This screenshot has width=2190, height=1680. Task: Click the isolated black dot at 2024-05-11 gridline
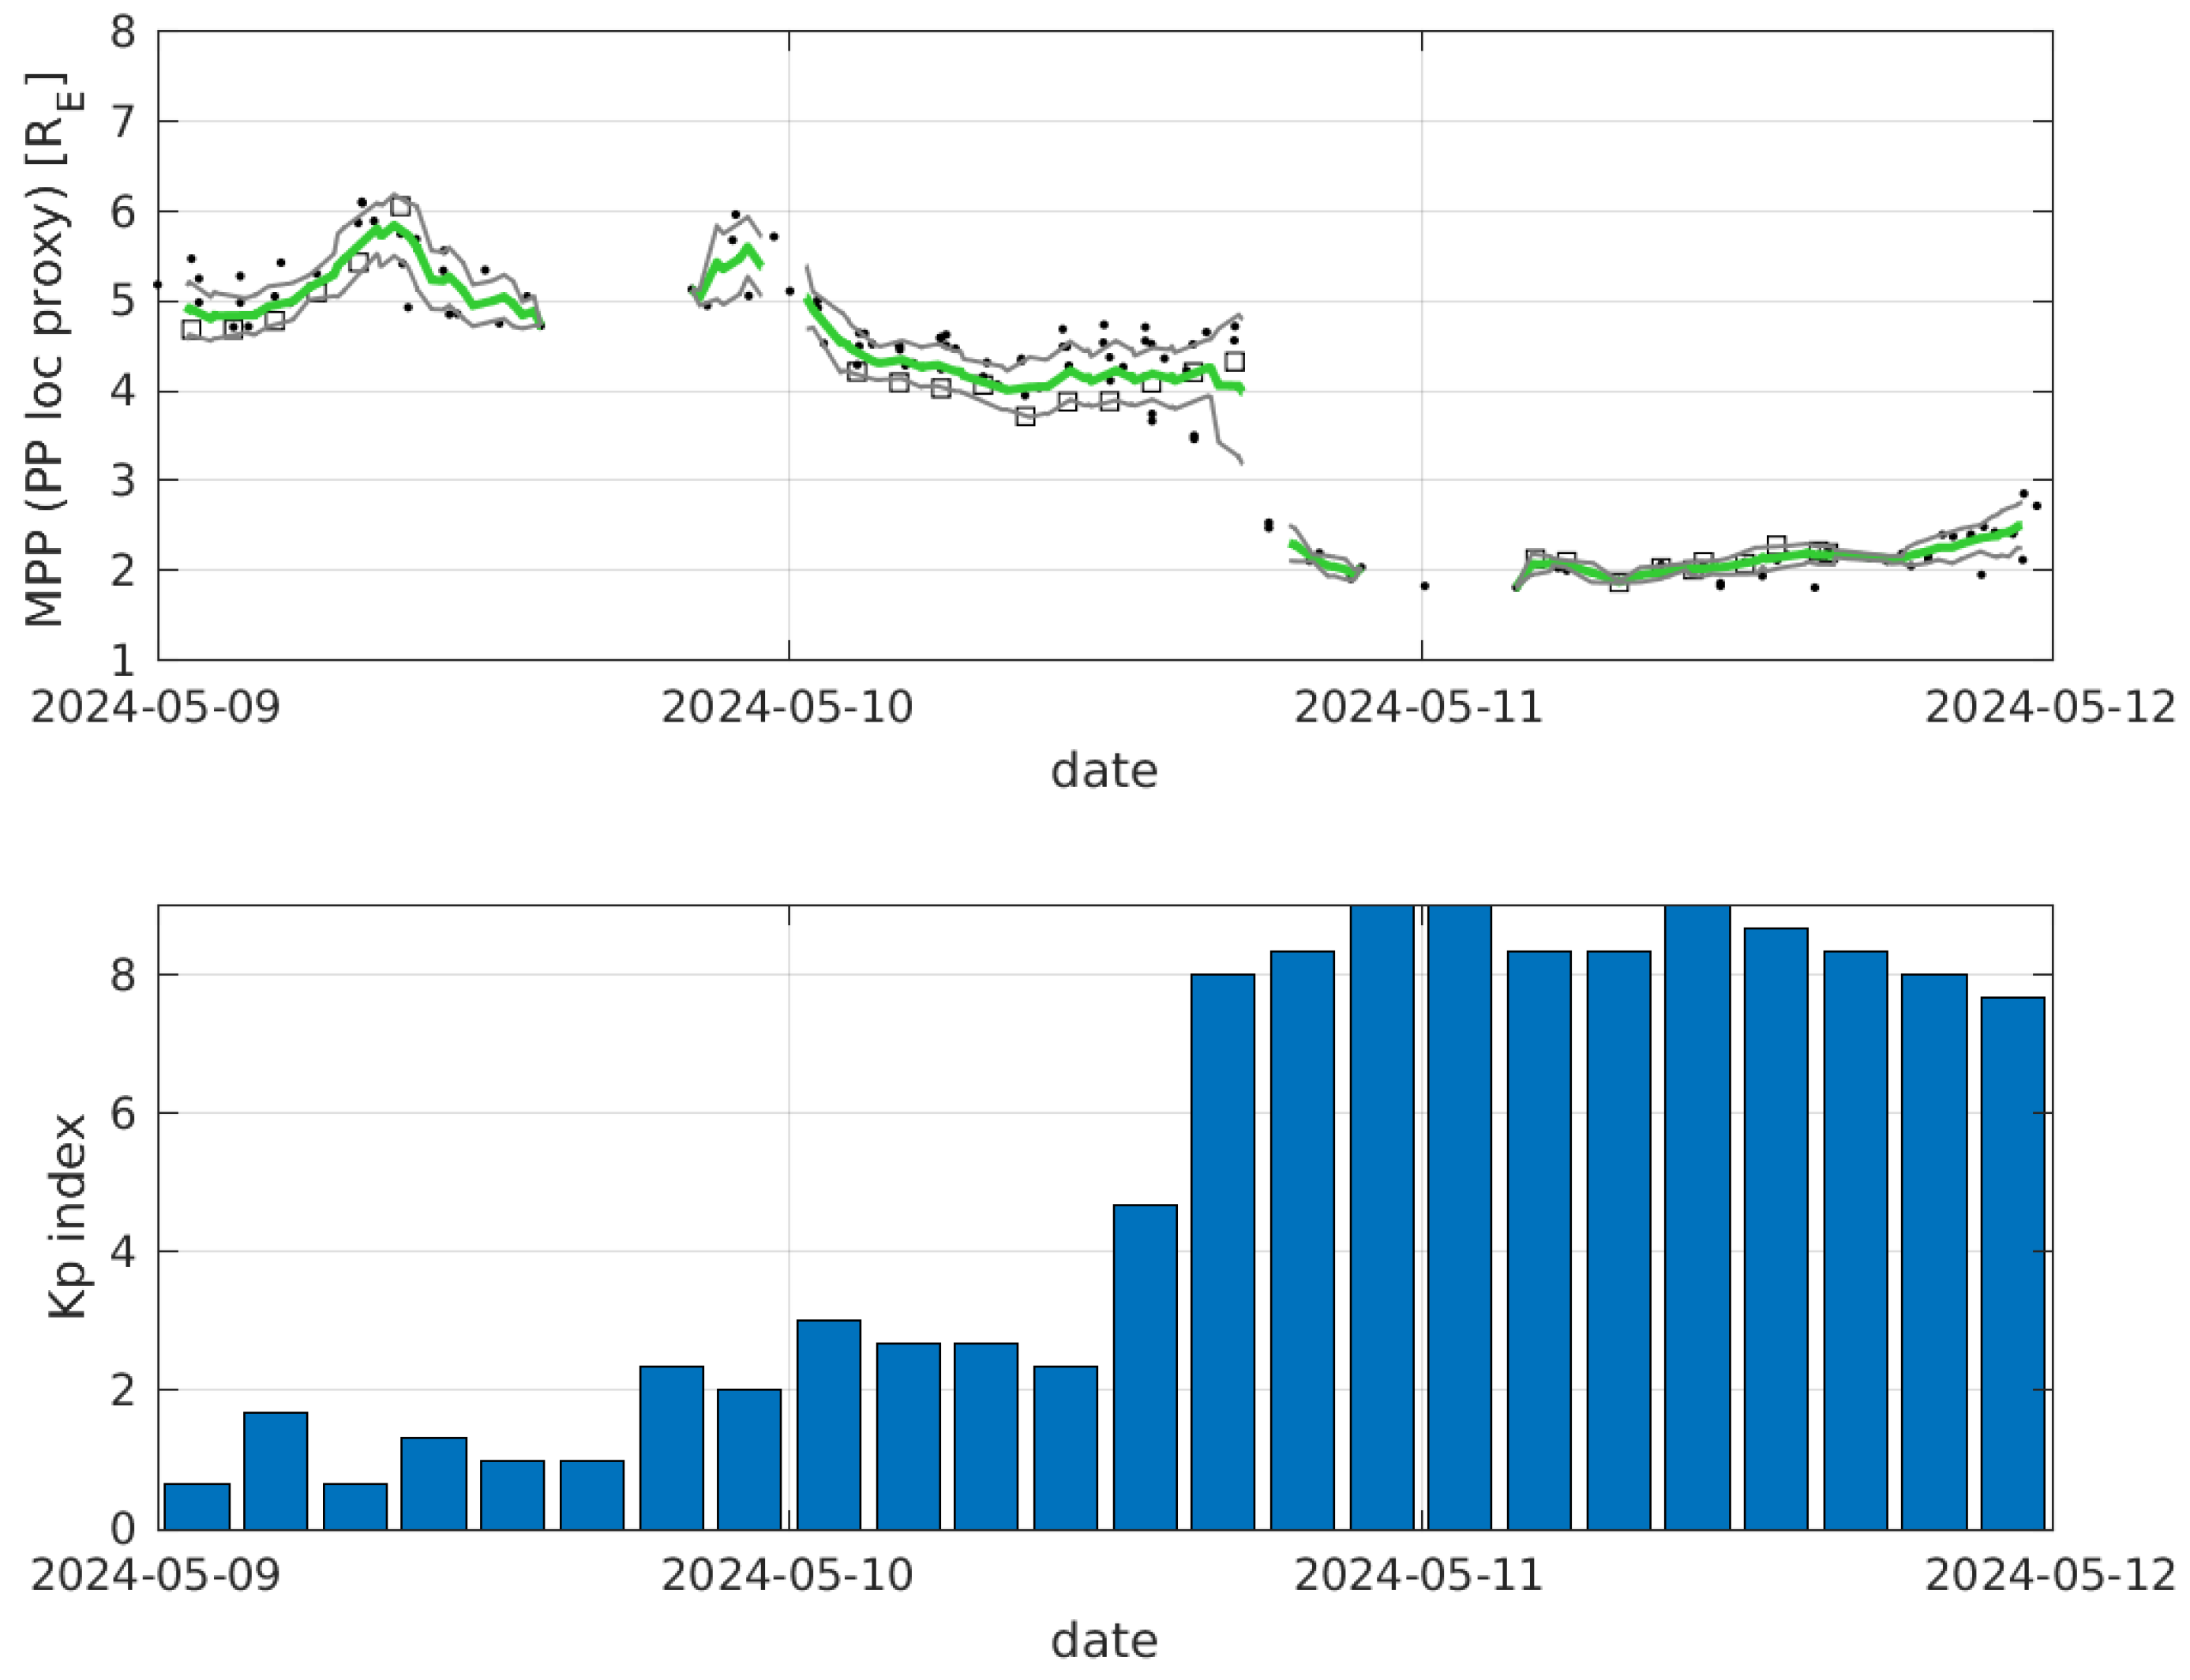1424,586
